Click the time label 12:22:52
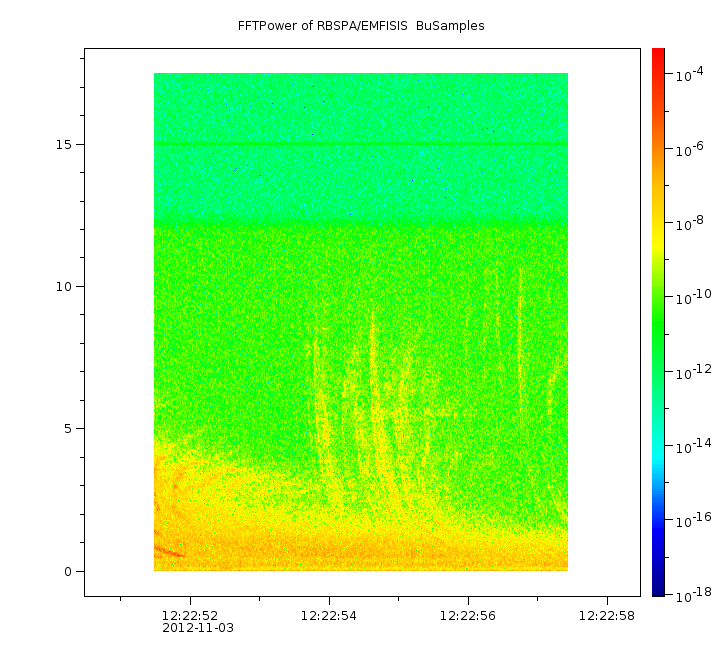The width and height of the screenshot is (724, 656). click(x=190, y=615)
